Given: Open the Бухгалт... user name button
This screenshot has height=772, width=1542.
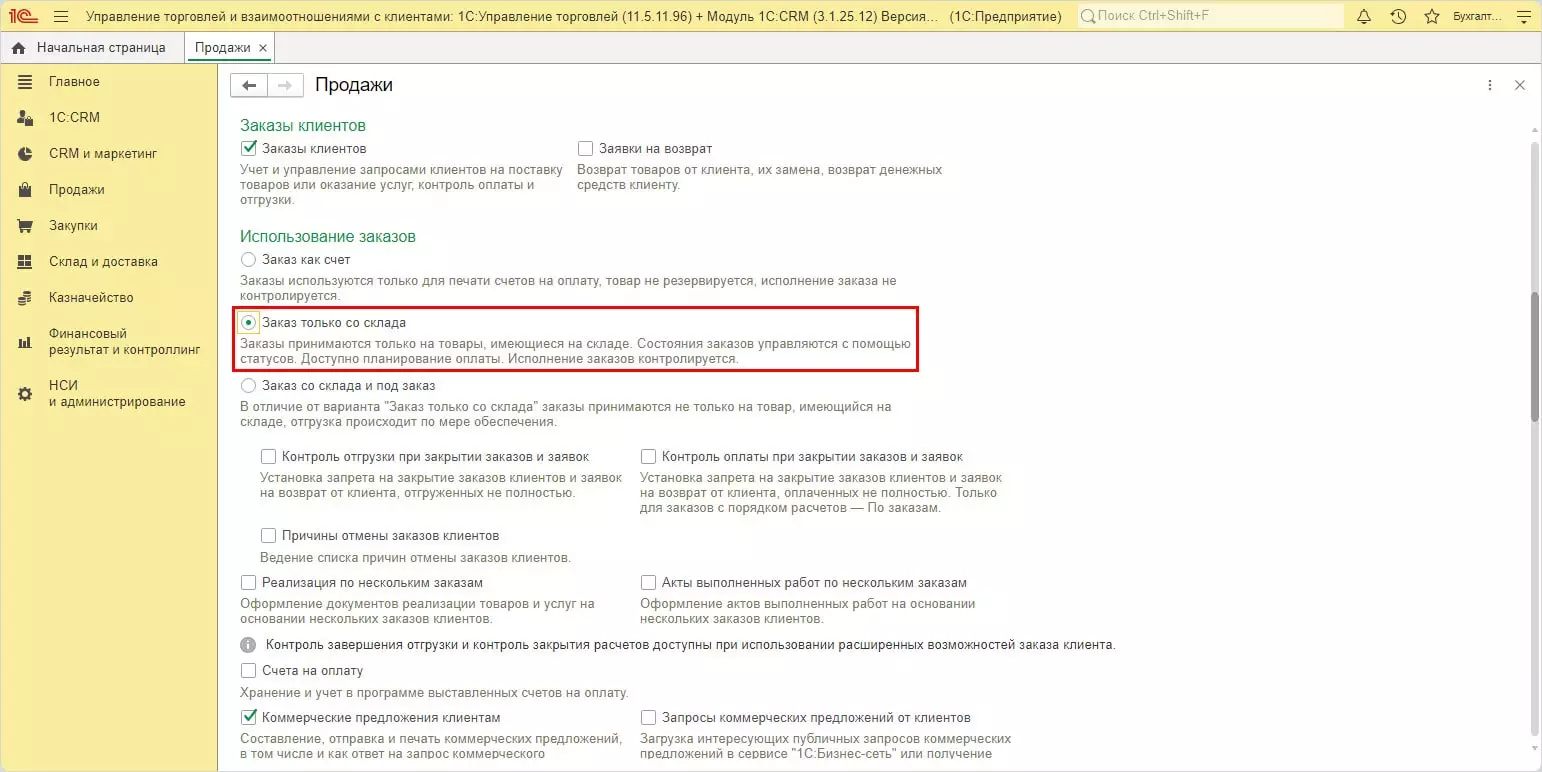Looking at the screenshot, I should pos(1476,17).
